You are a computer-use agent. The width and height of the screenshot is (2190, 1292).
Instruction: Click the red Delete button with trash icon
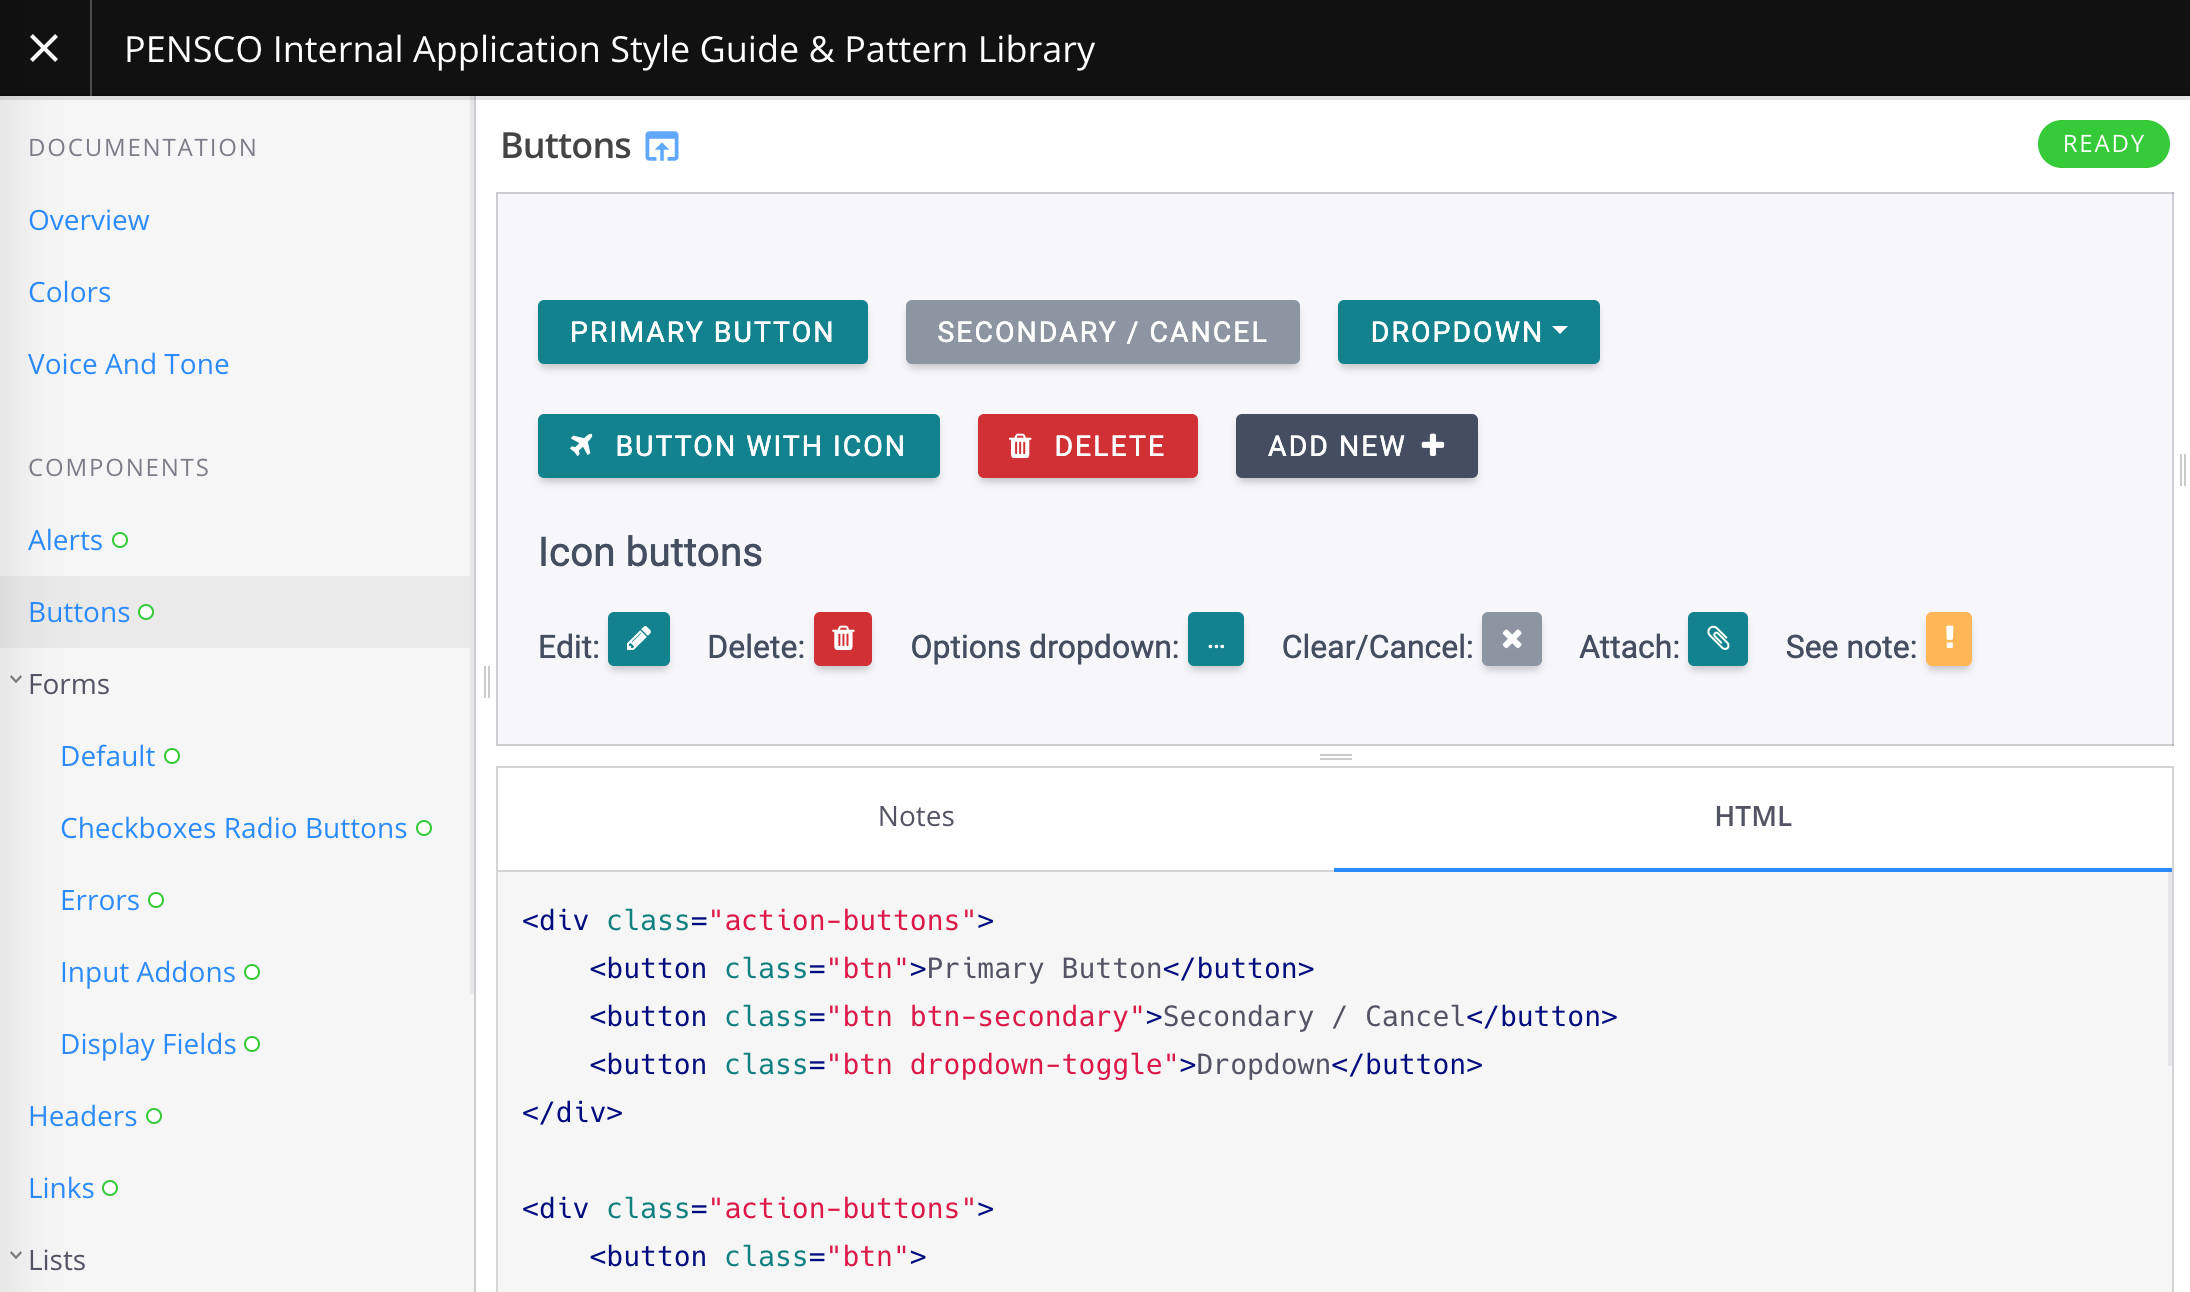tap(1088, 446)
